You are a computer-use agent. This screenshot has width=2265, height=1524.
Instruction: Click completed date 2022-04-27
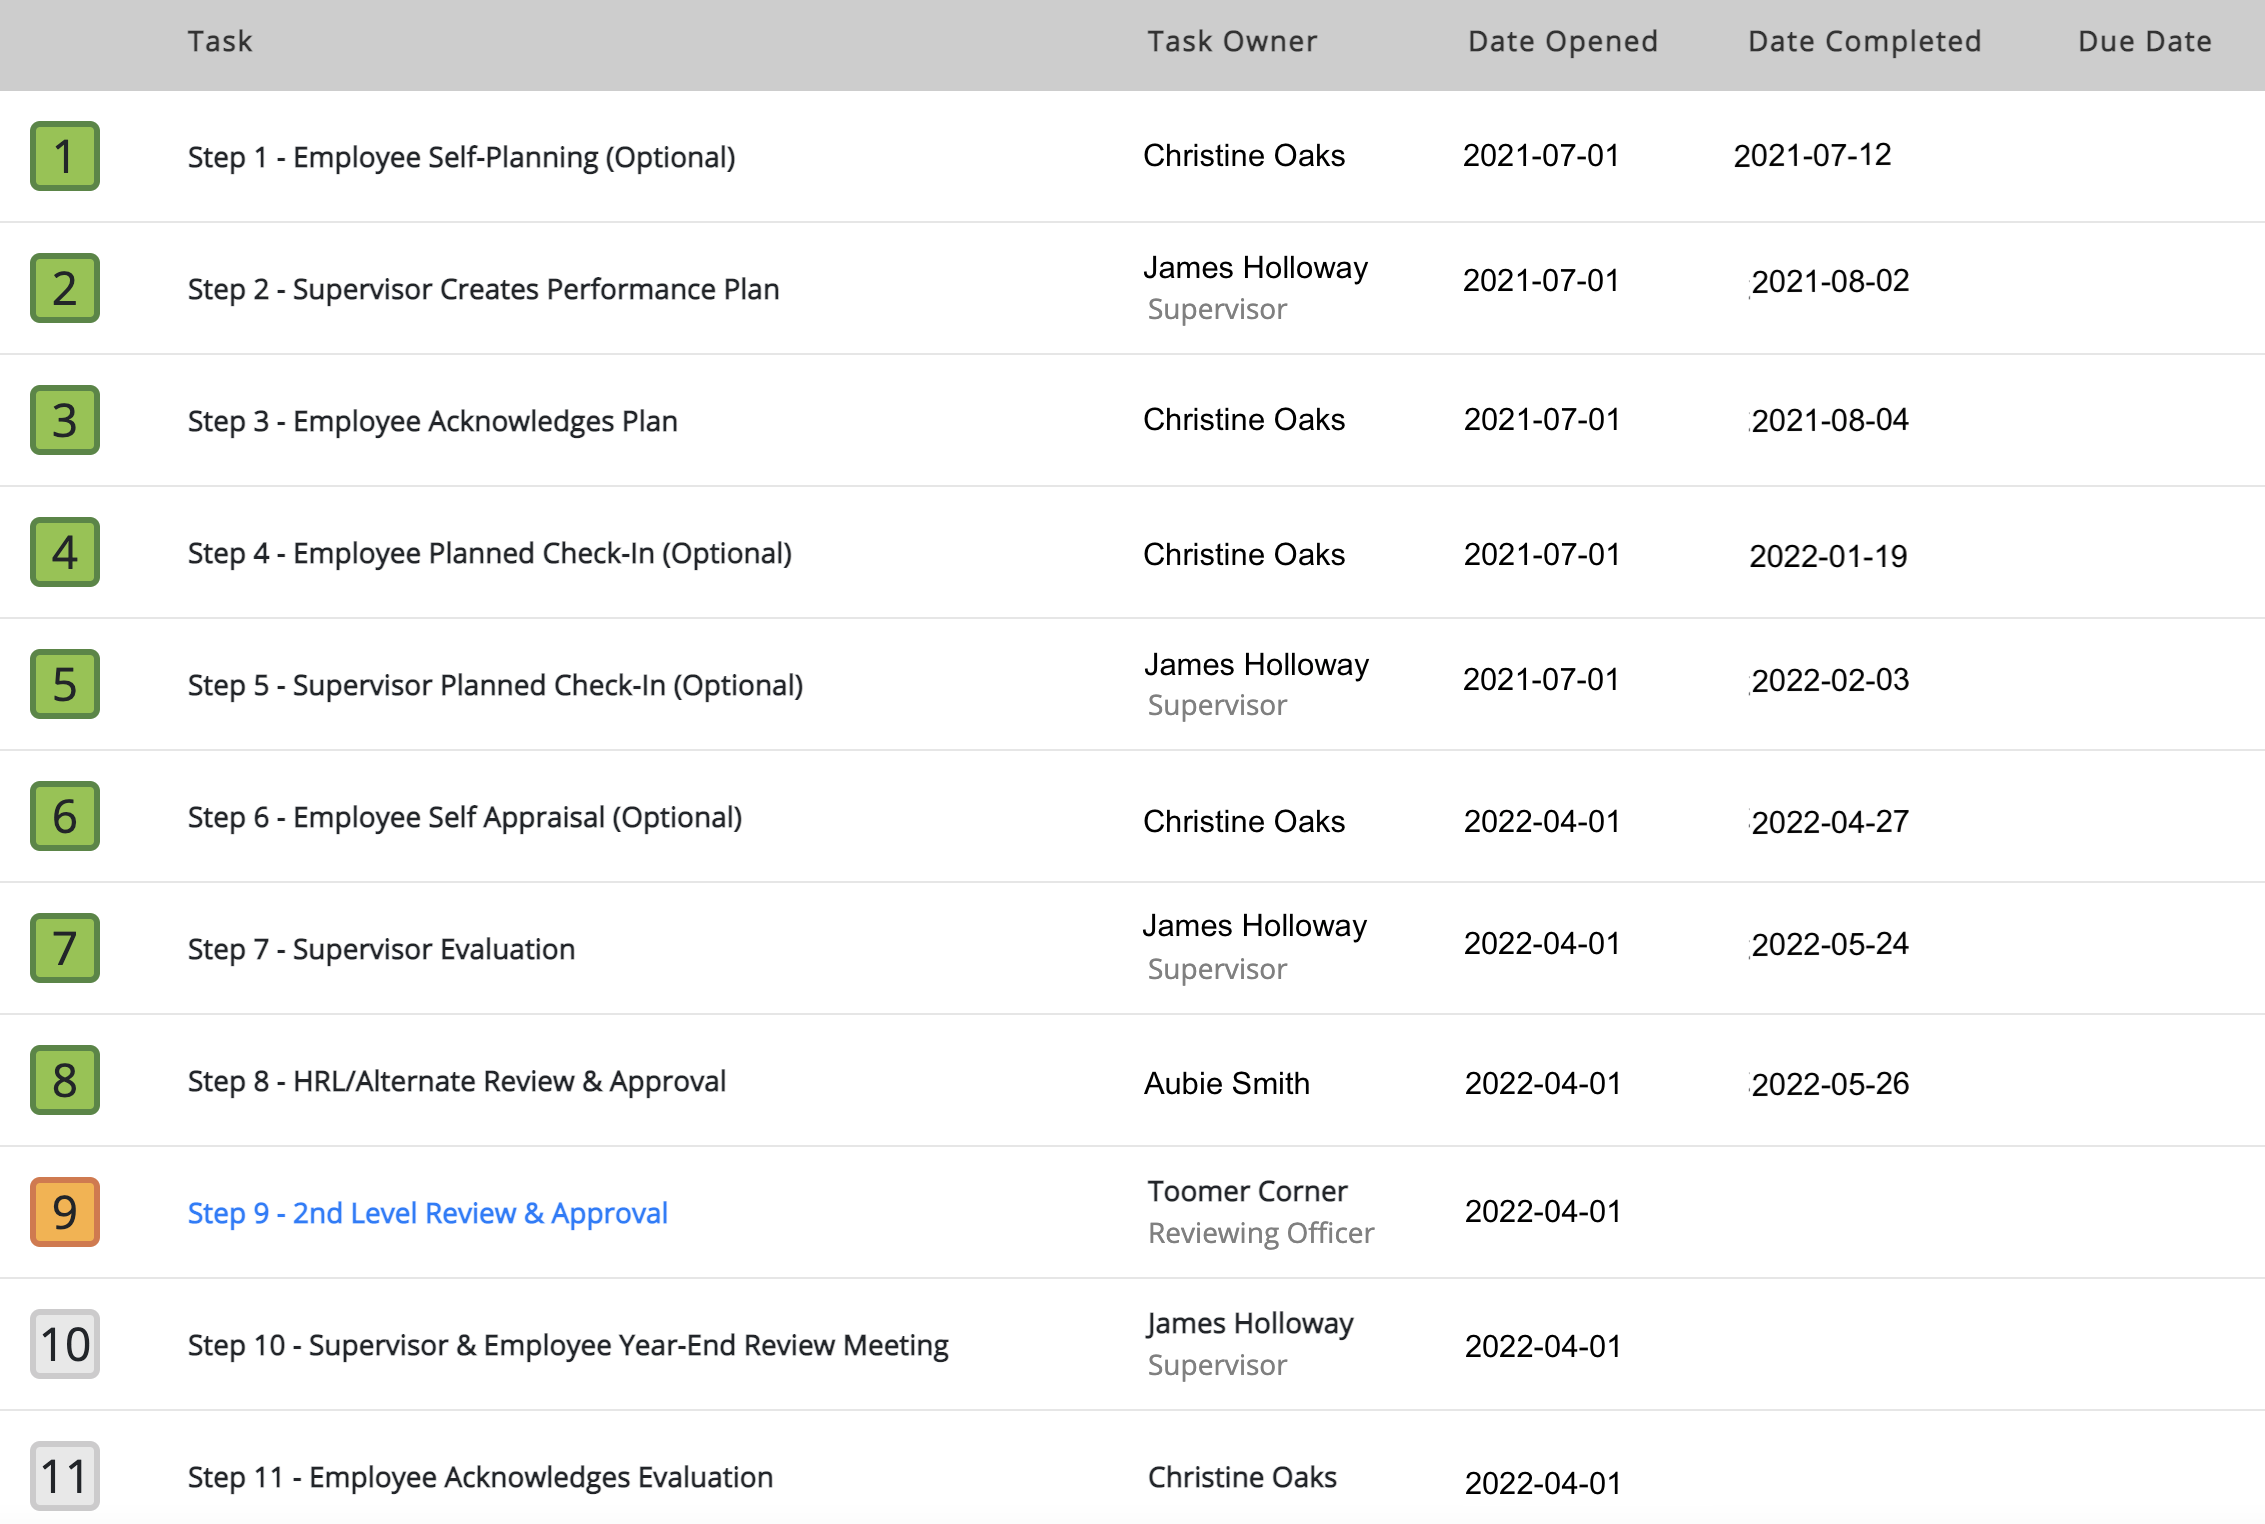1830,822
